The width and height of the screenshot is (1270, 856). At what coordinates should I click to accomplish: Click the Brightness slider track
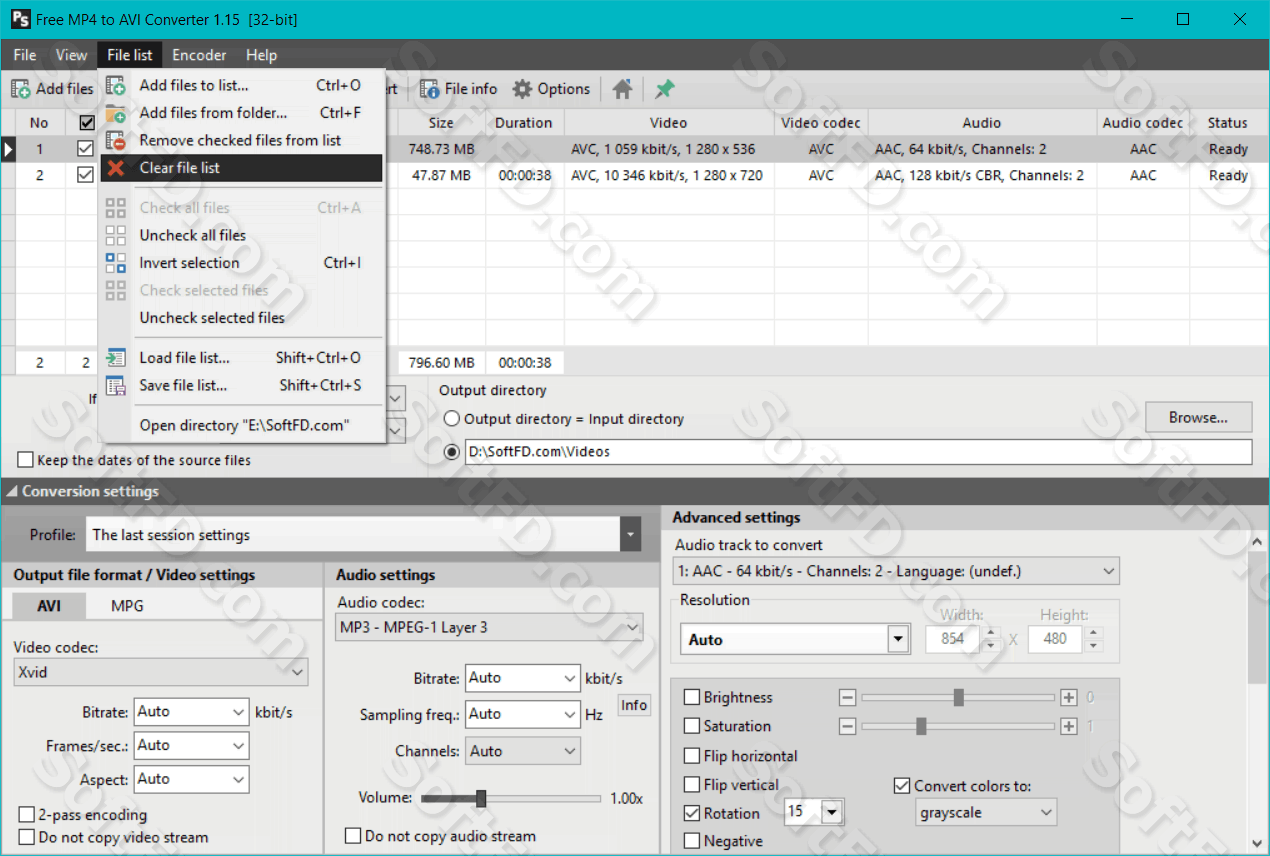958,697
